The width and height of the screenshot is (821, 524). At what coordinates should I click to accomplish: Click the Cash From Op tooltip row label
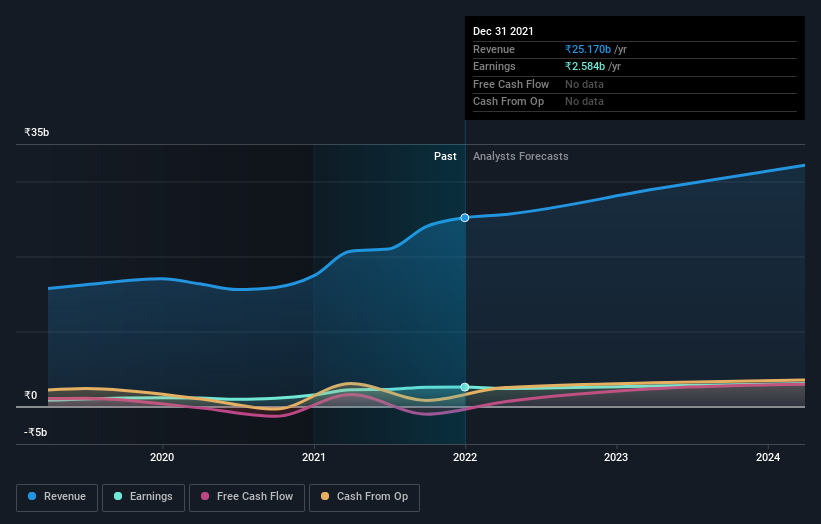pos(508,102)
